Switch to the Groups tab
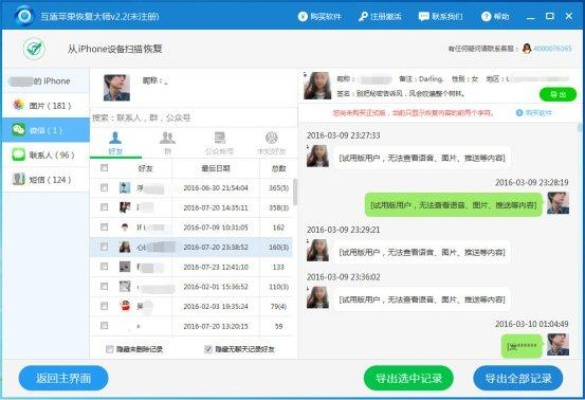 (168, 143)
